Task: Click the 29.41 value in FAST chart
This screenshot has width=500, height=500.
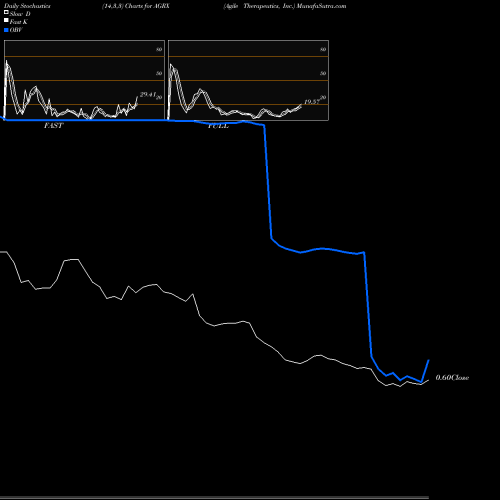Action: (x=148, y=95)
